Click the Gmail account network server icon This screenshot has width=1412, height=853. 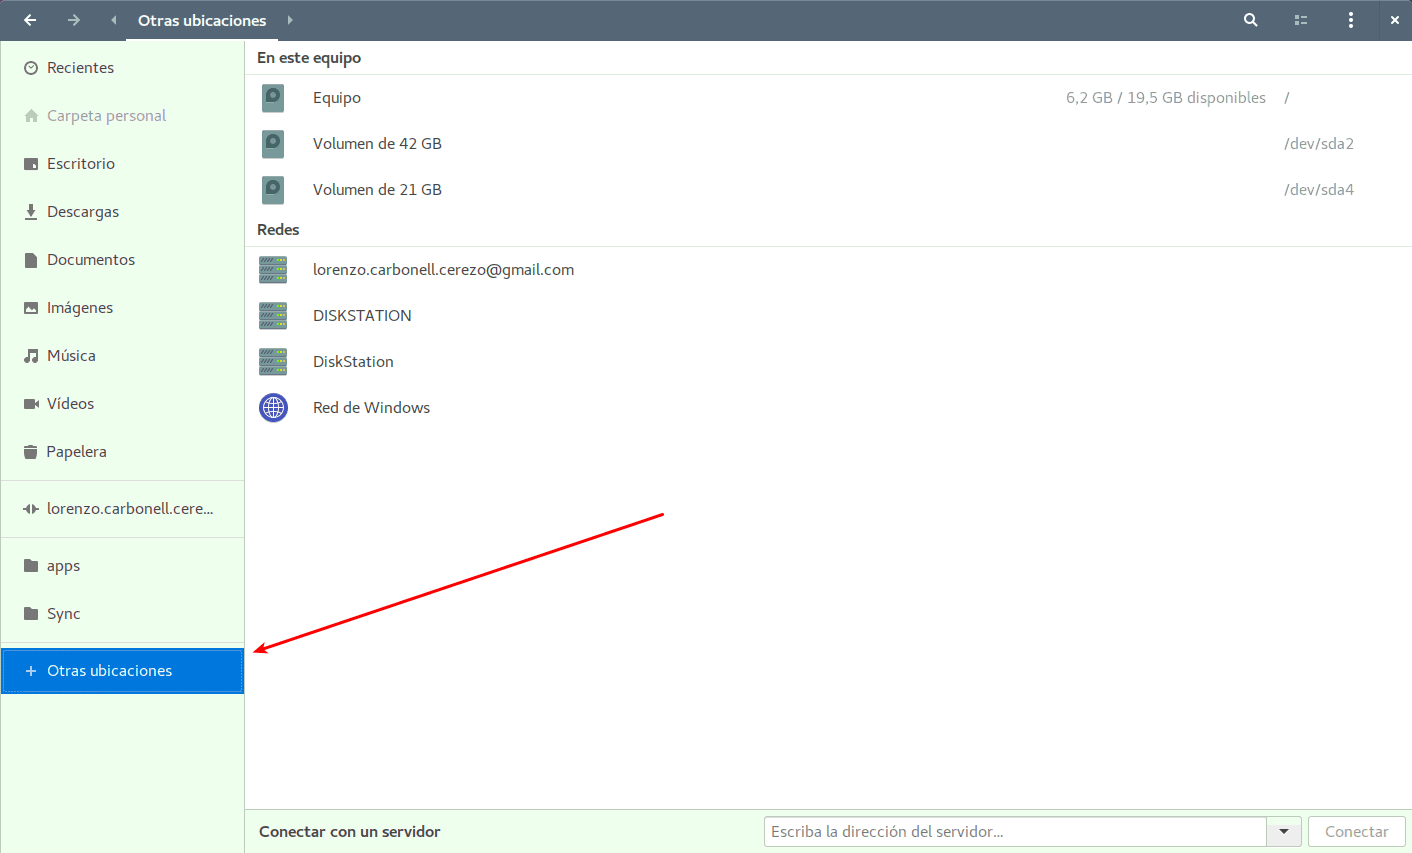(273, 270)
